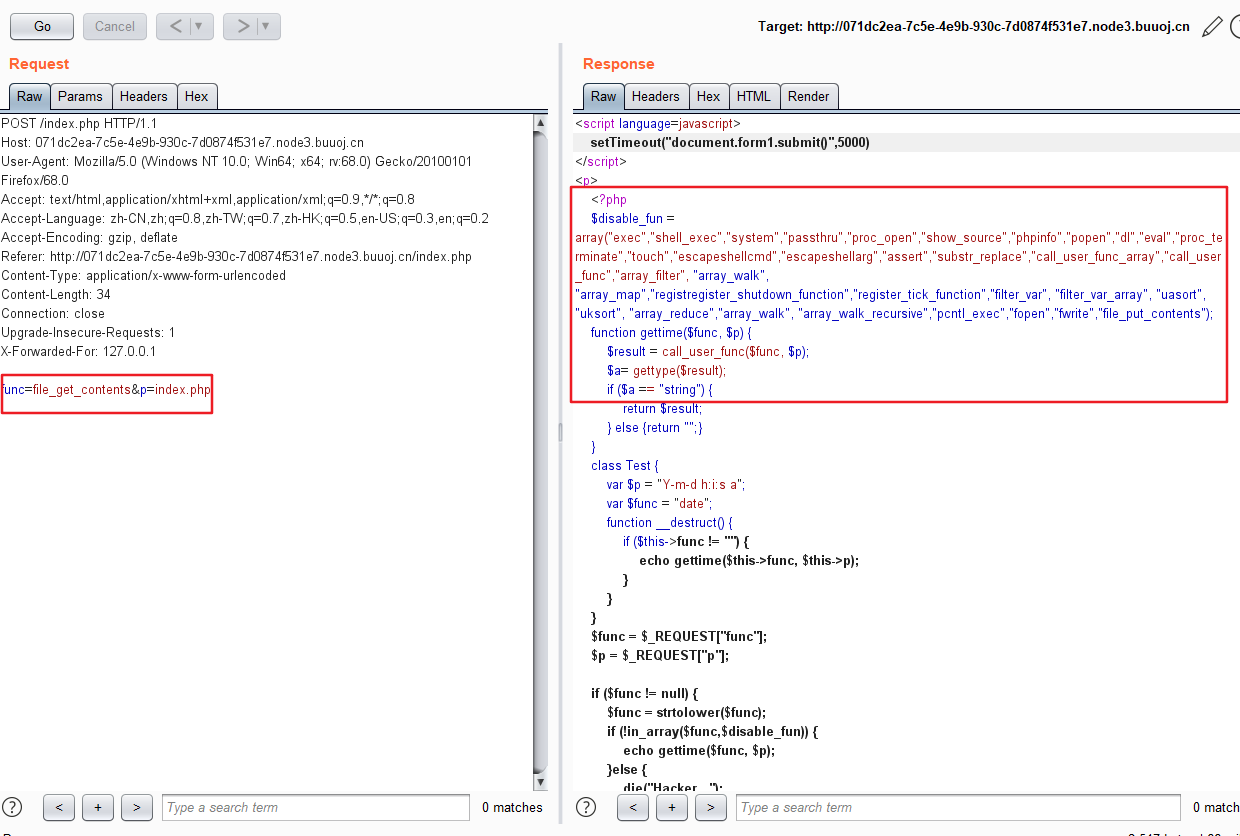Click the 'var $func = "date";' line
1240x836 pixels.
660,503
